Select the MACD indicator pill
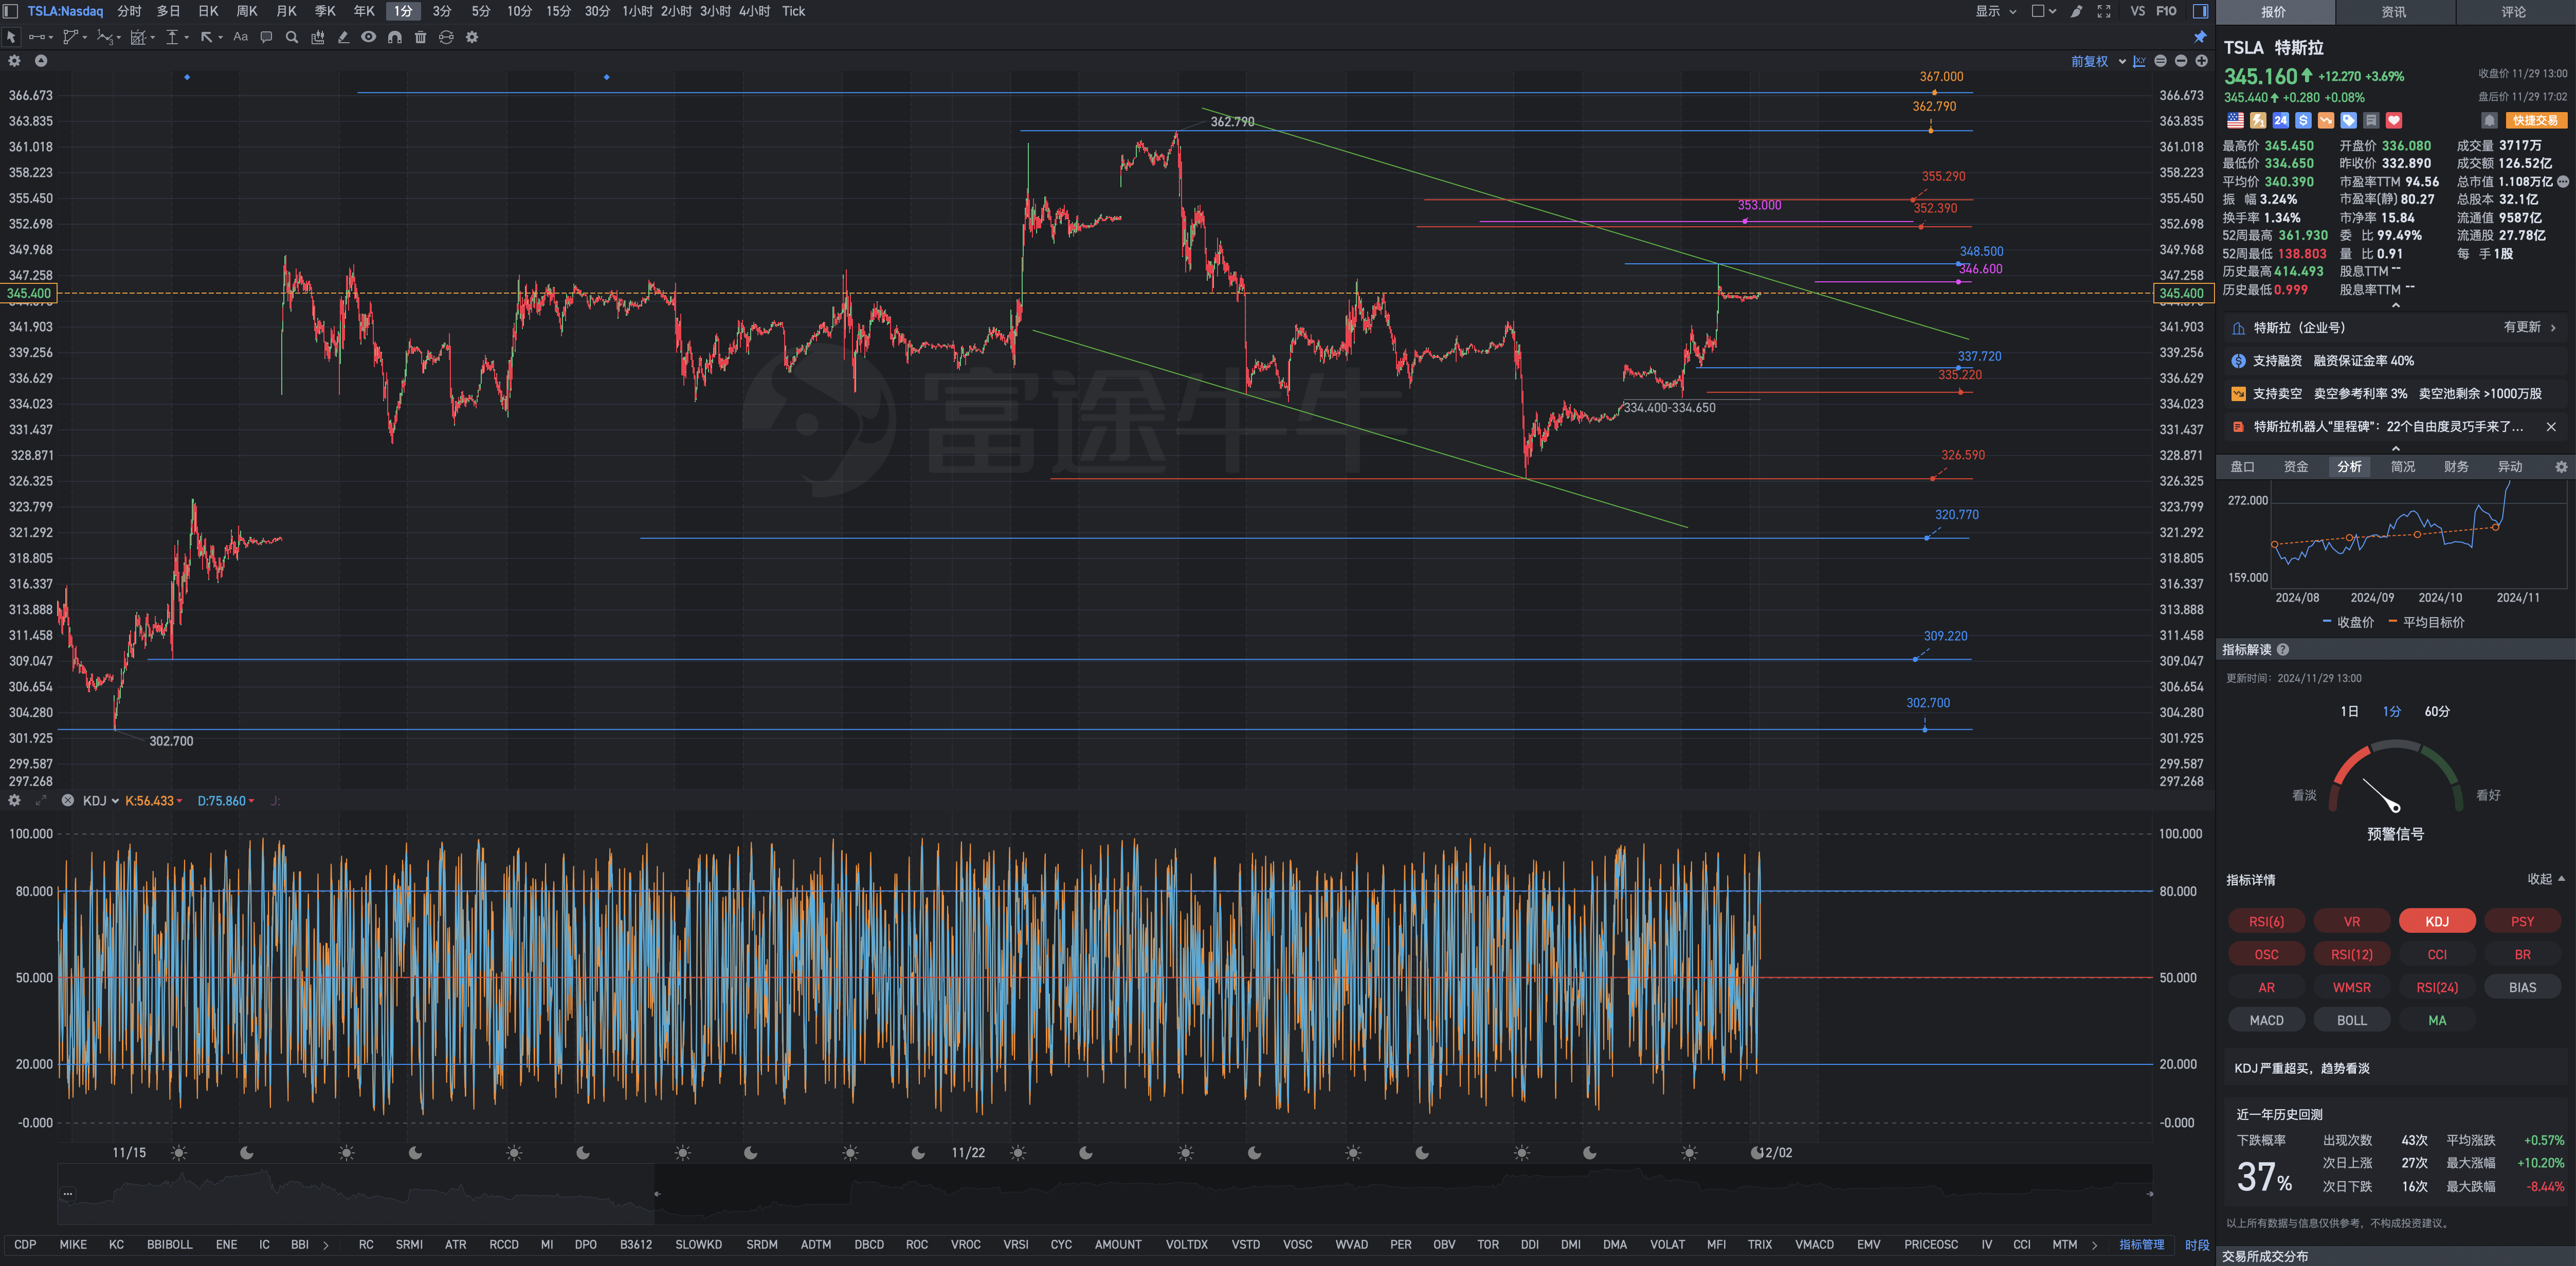This screenshot has height=1266, width=2576. (x=2266, y=1021)
